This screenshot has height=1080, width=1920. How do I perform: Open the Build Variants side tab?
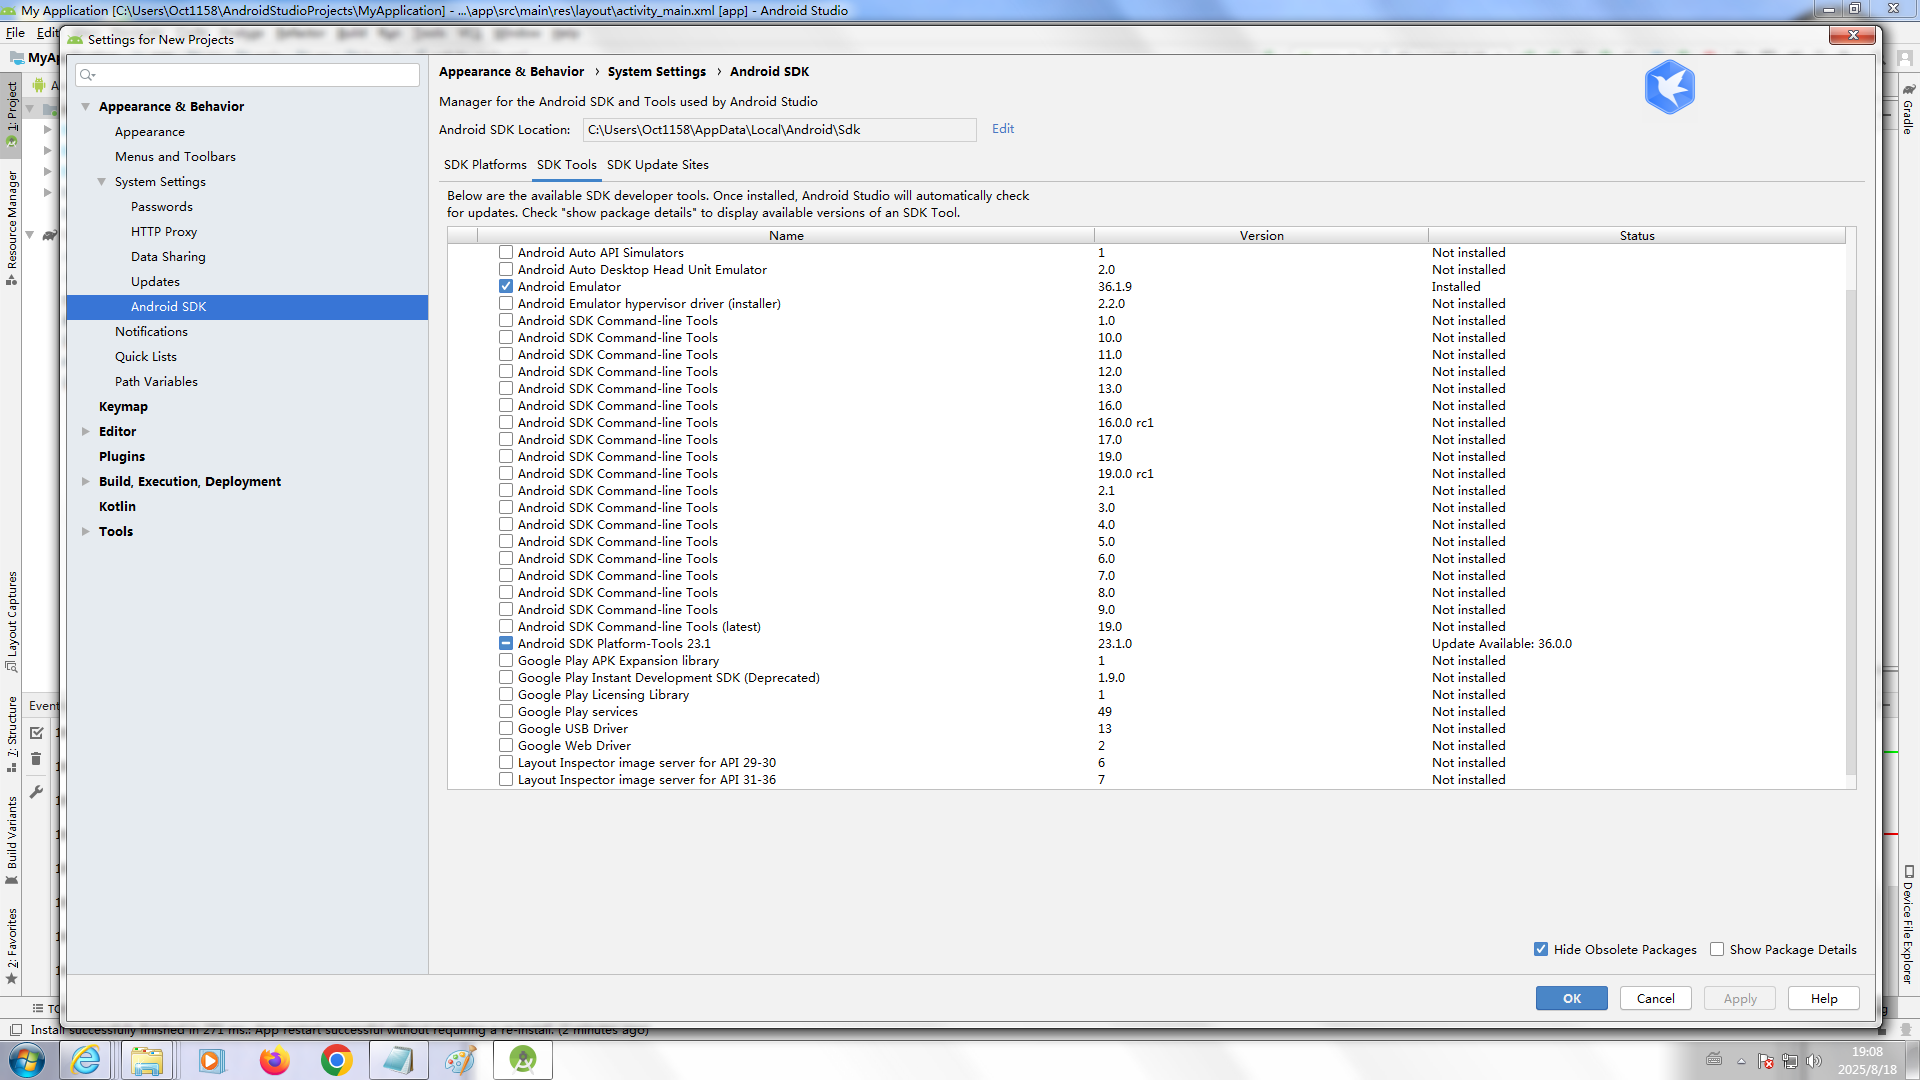tap(12, 840)
